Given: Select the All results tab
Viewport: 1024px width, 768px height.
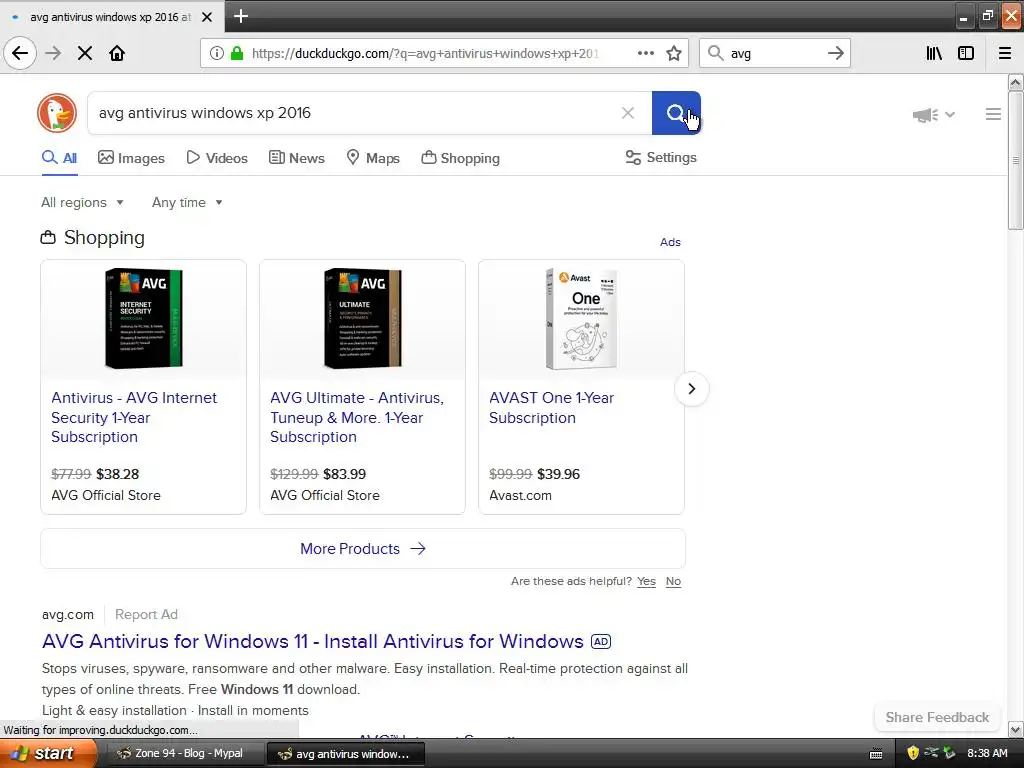Looking at the screenshot, I should [59, 158].
